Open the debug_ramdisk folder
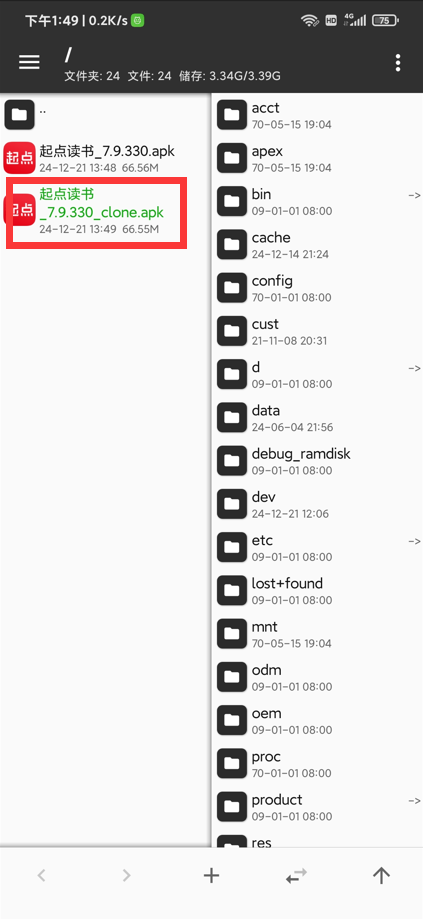Screen dimensions: 423x919 [x=317, y=461]
